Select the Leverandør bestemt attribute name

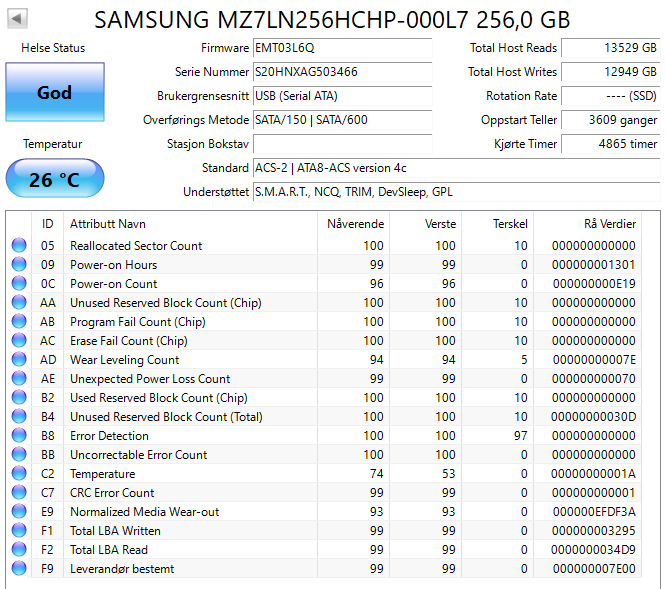[122, 569]
